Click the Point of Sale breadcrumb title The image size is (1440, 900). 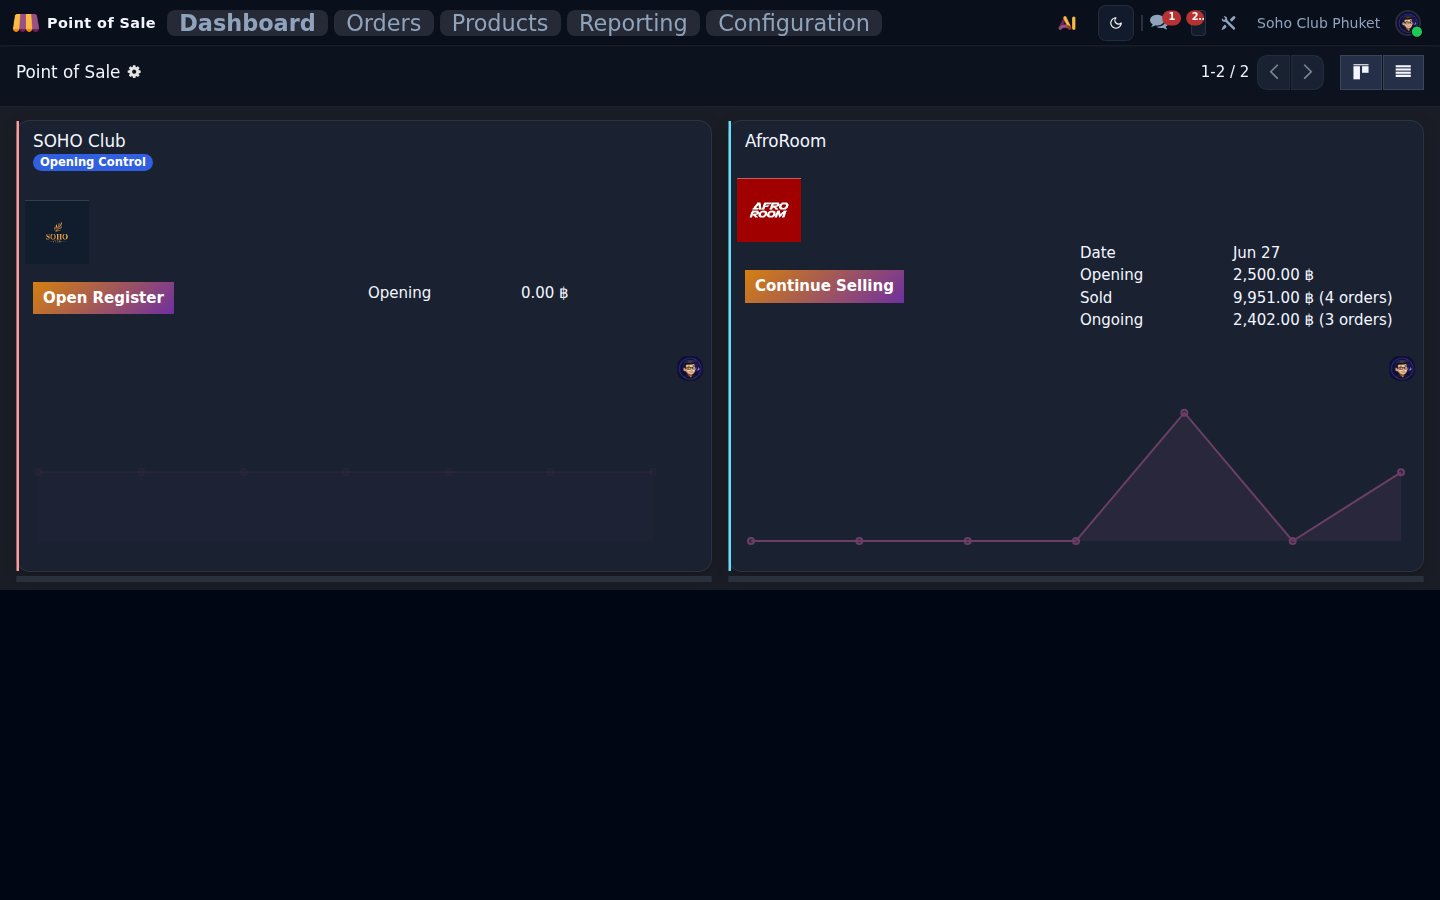tap(68, 72)
